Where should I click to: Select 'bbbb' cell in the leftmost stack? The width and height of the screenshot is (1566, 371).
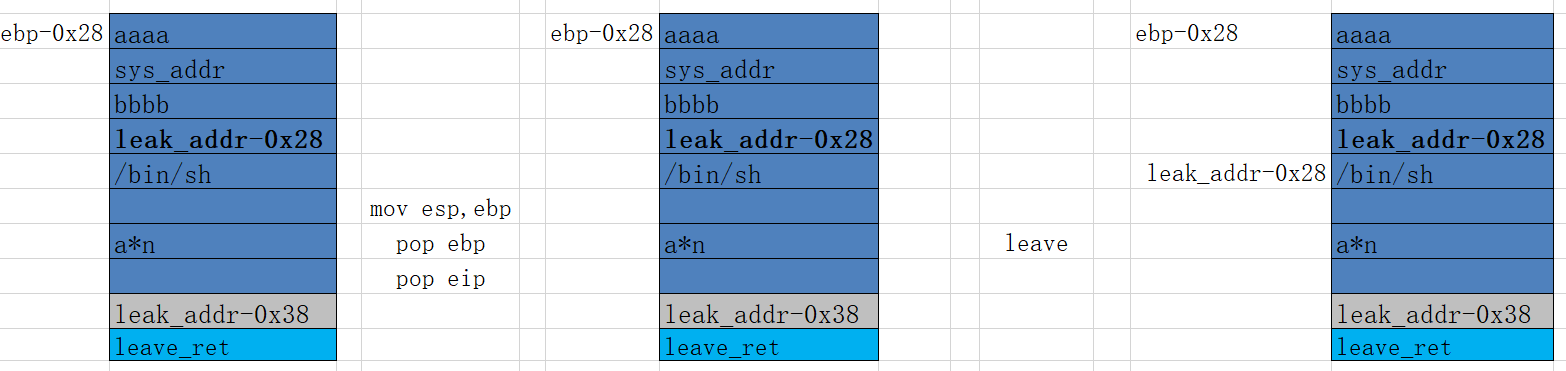pos(223,102)
